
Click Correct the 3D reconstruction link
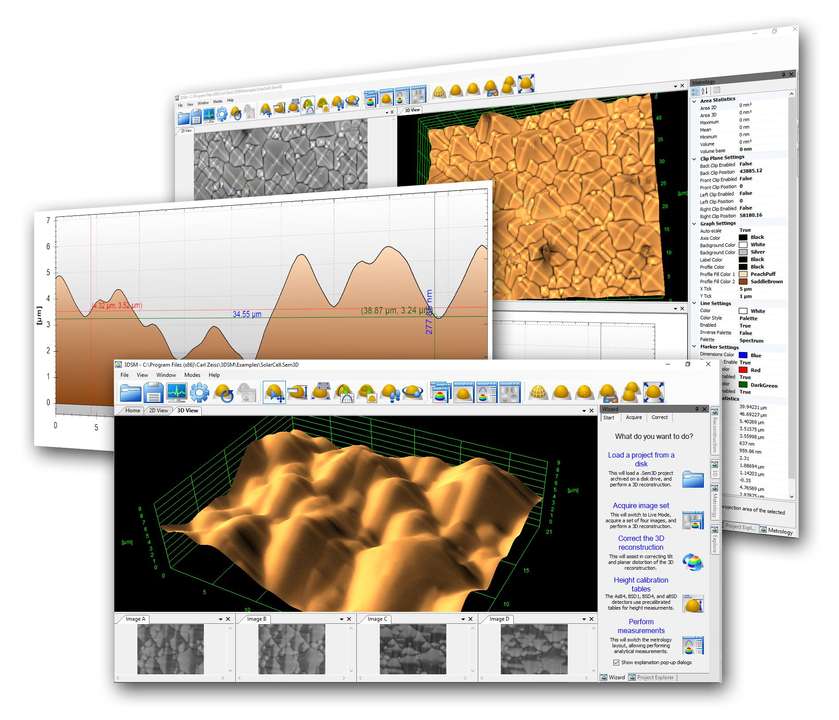click(641, 543)
